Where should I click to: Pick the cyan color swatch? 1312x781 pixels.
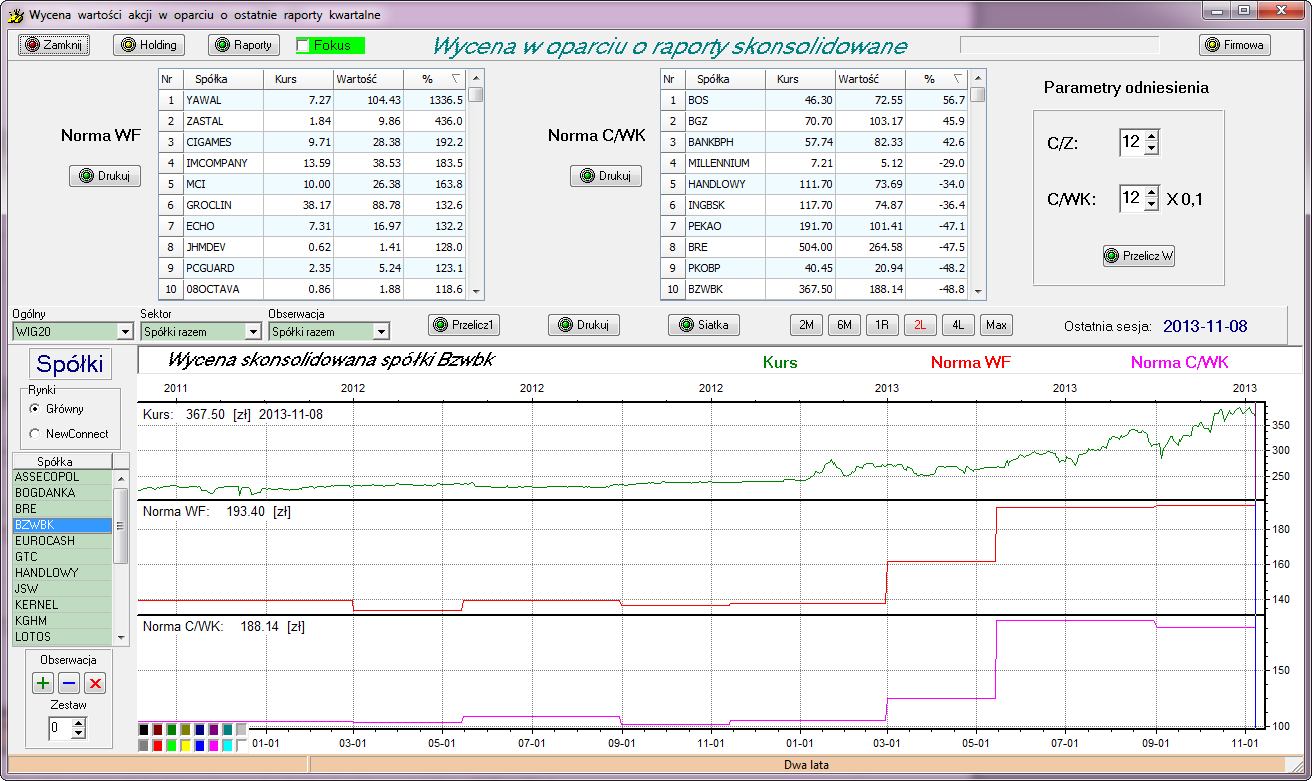[x=228, y=745]
